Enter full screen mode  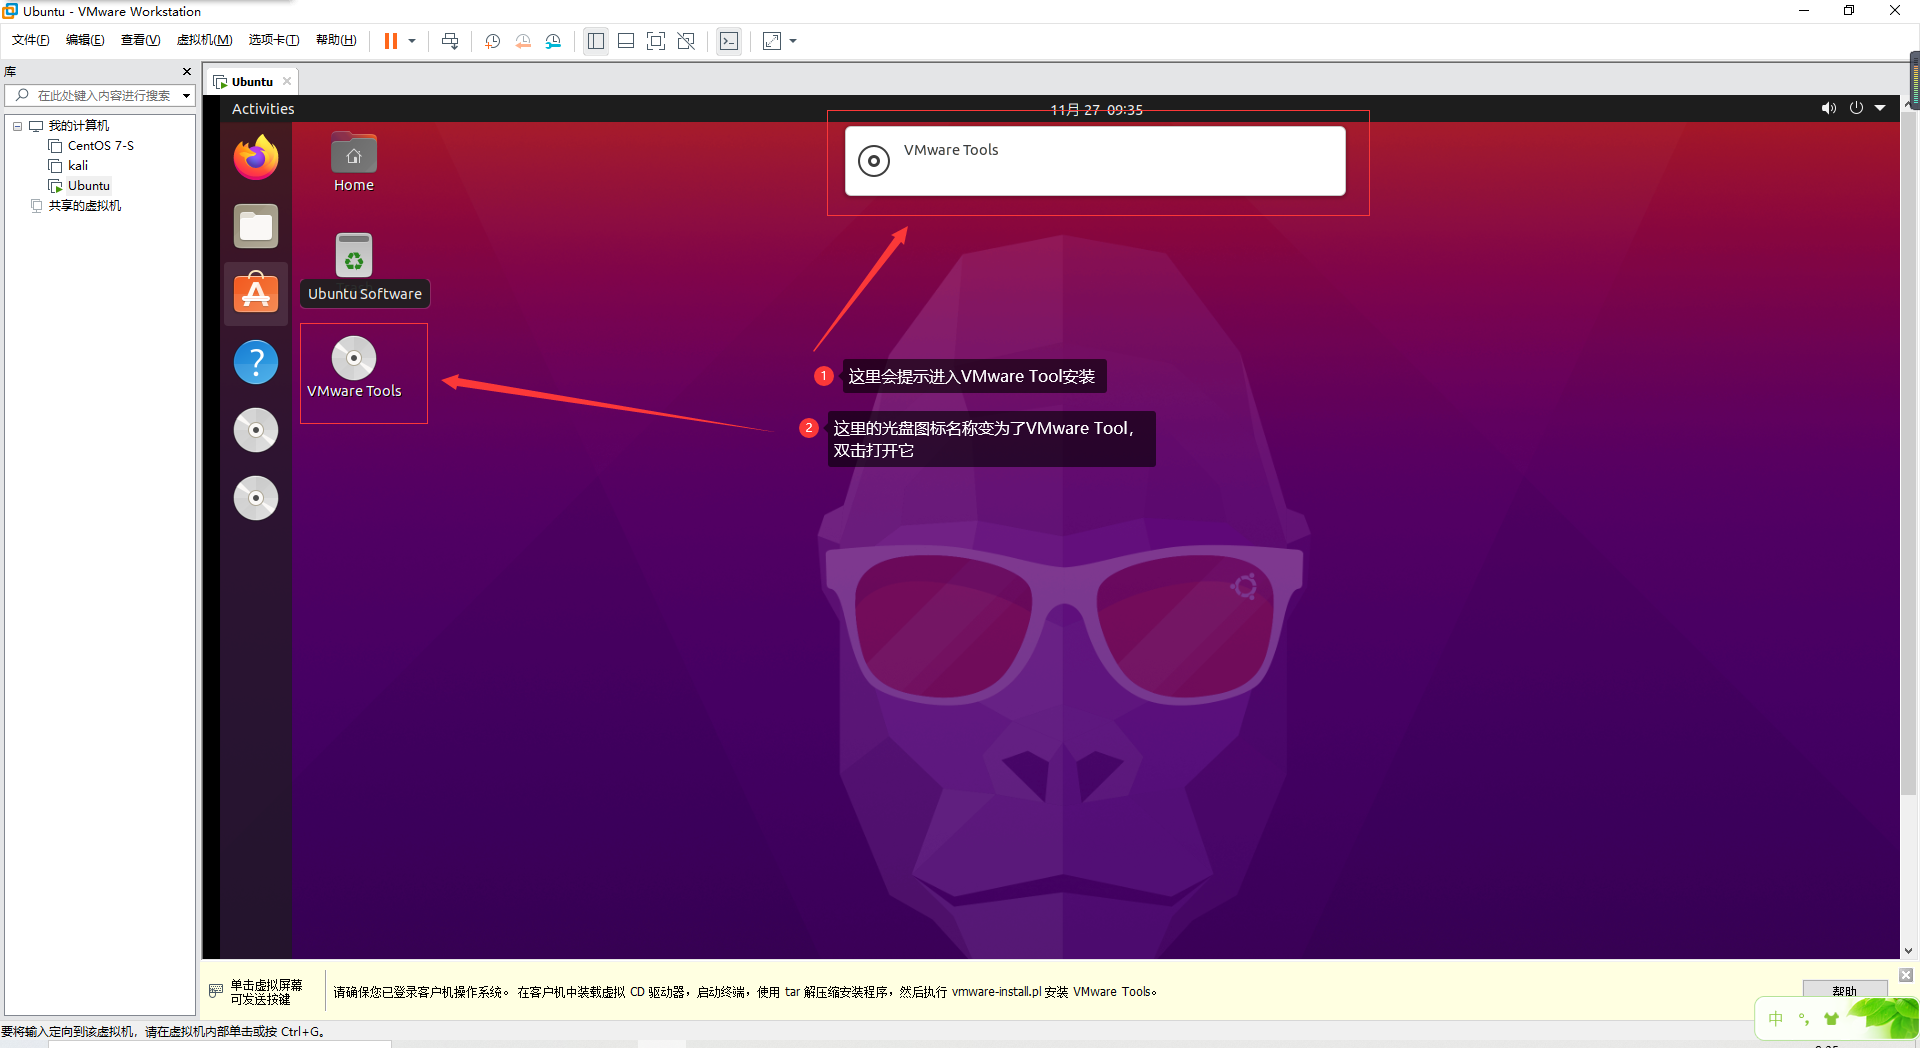(656, 41)
